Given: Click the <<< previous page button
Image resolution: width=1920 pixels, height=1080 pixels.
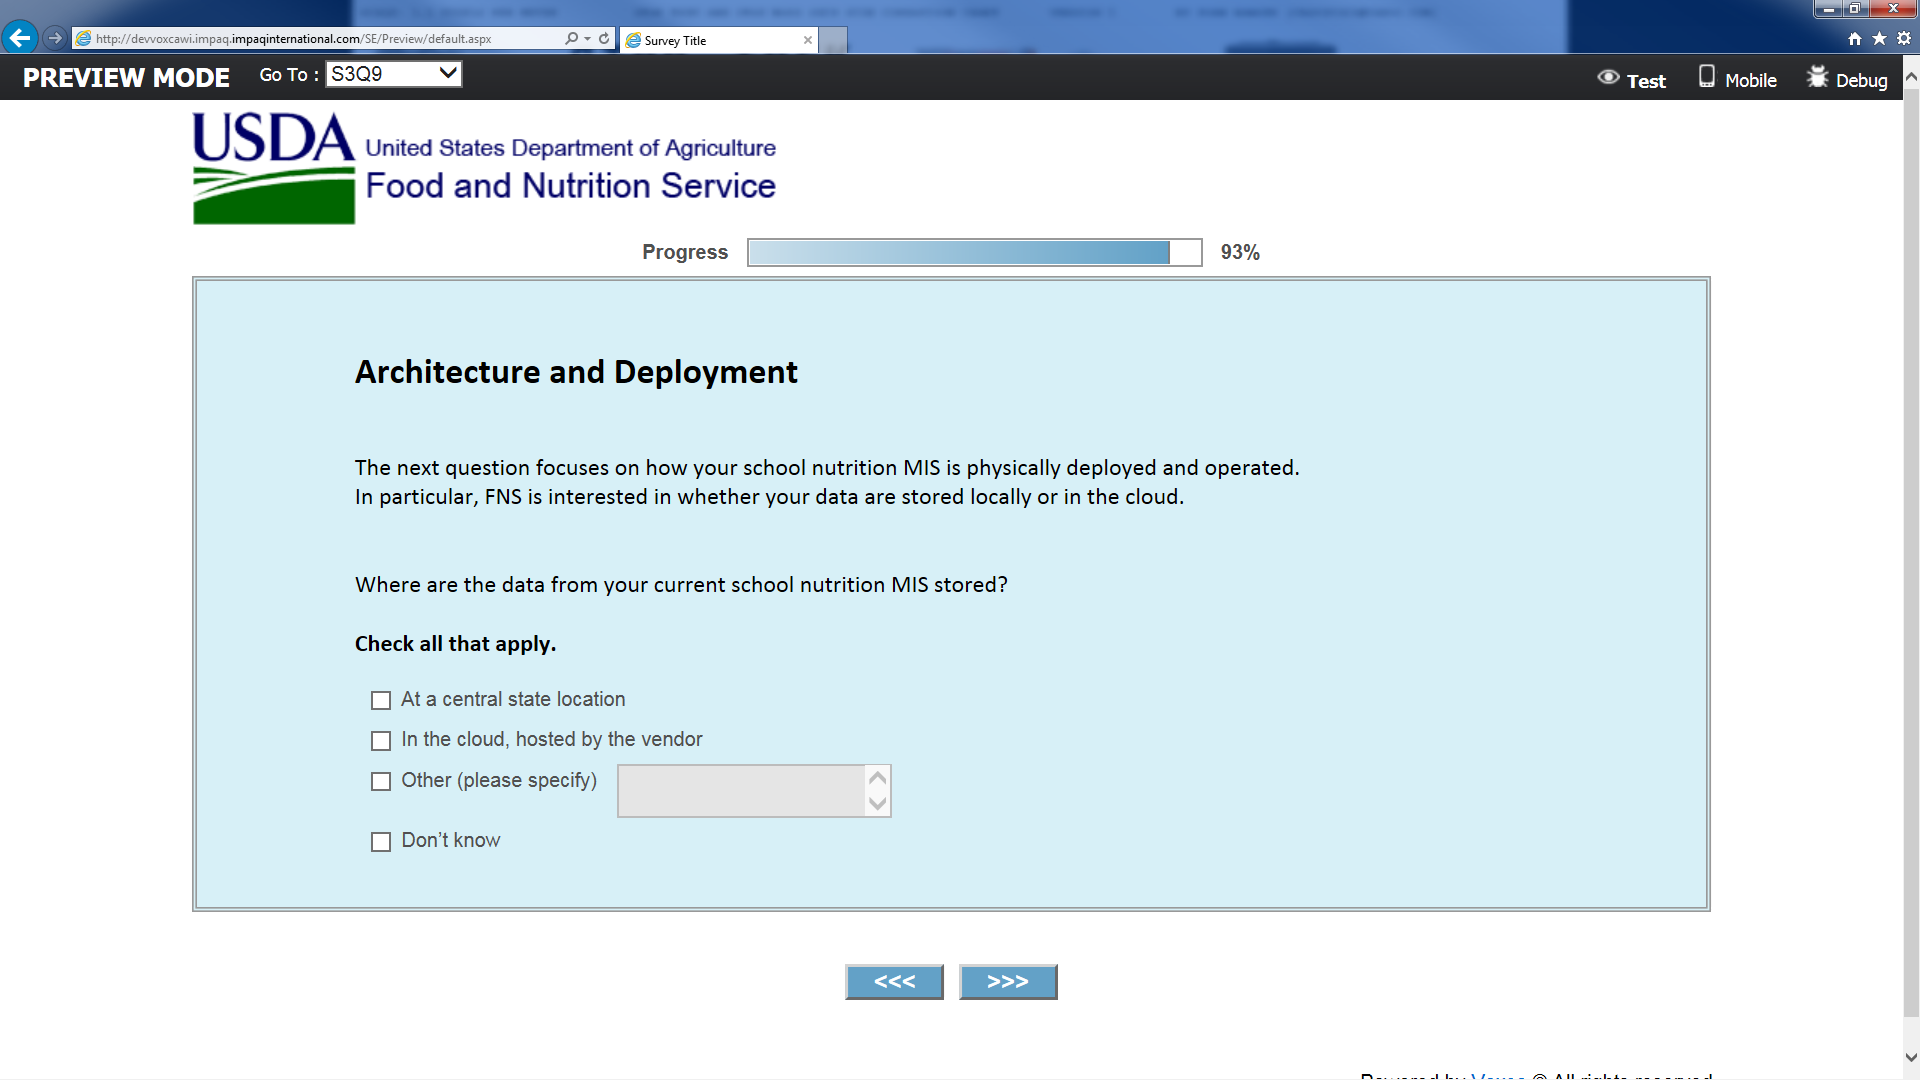Looking at the screenshot, I should point(894,982).
